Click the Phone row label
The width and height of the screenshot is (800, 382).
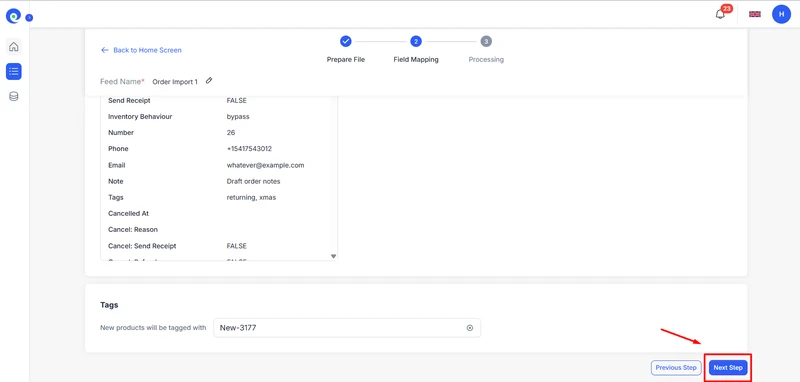click(118, 149)
